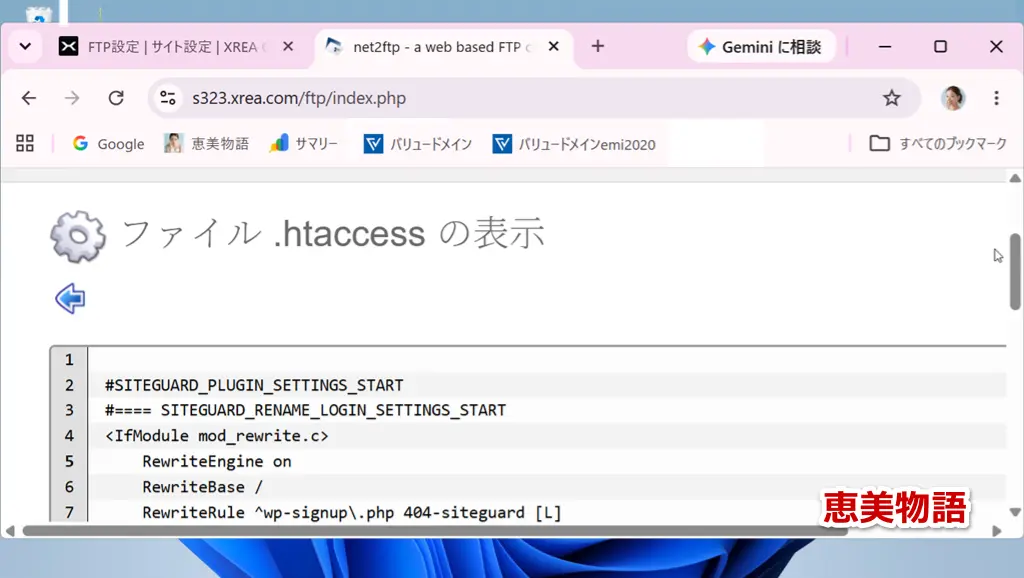
Task: Maximize the browser window
Action: pyautogui.click(x=940, y=46)
